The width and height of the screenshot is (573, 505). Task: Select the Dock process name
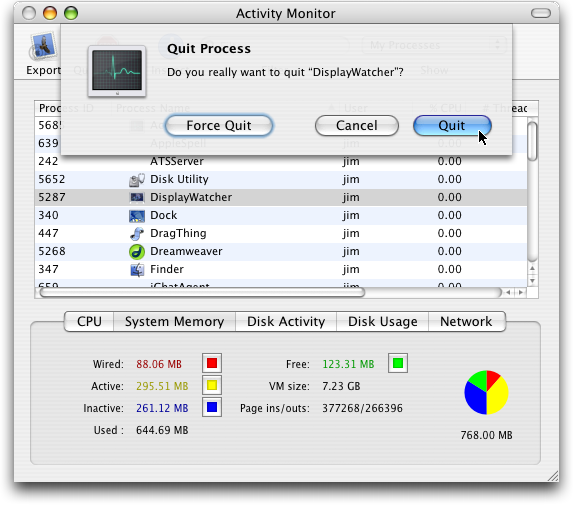163,215
